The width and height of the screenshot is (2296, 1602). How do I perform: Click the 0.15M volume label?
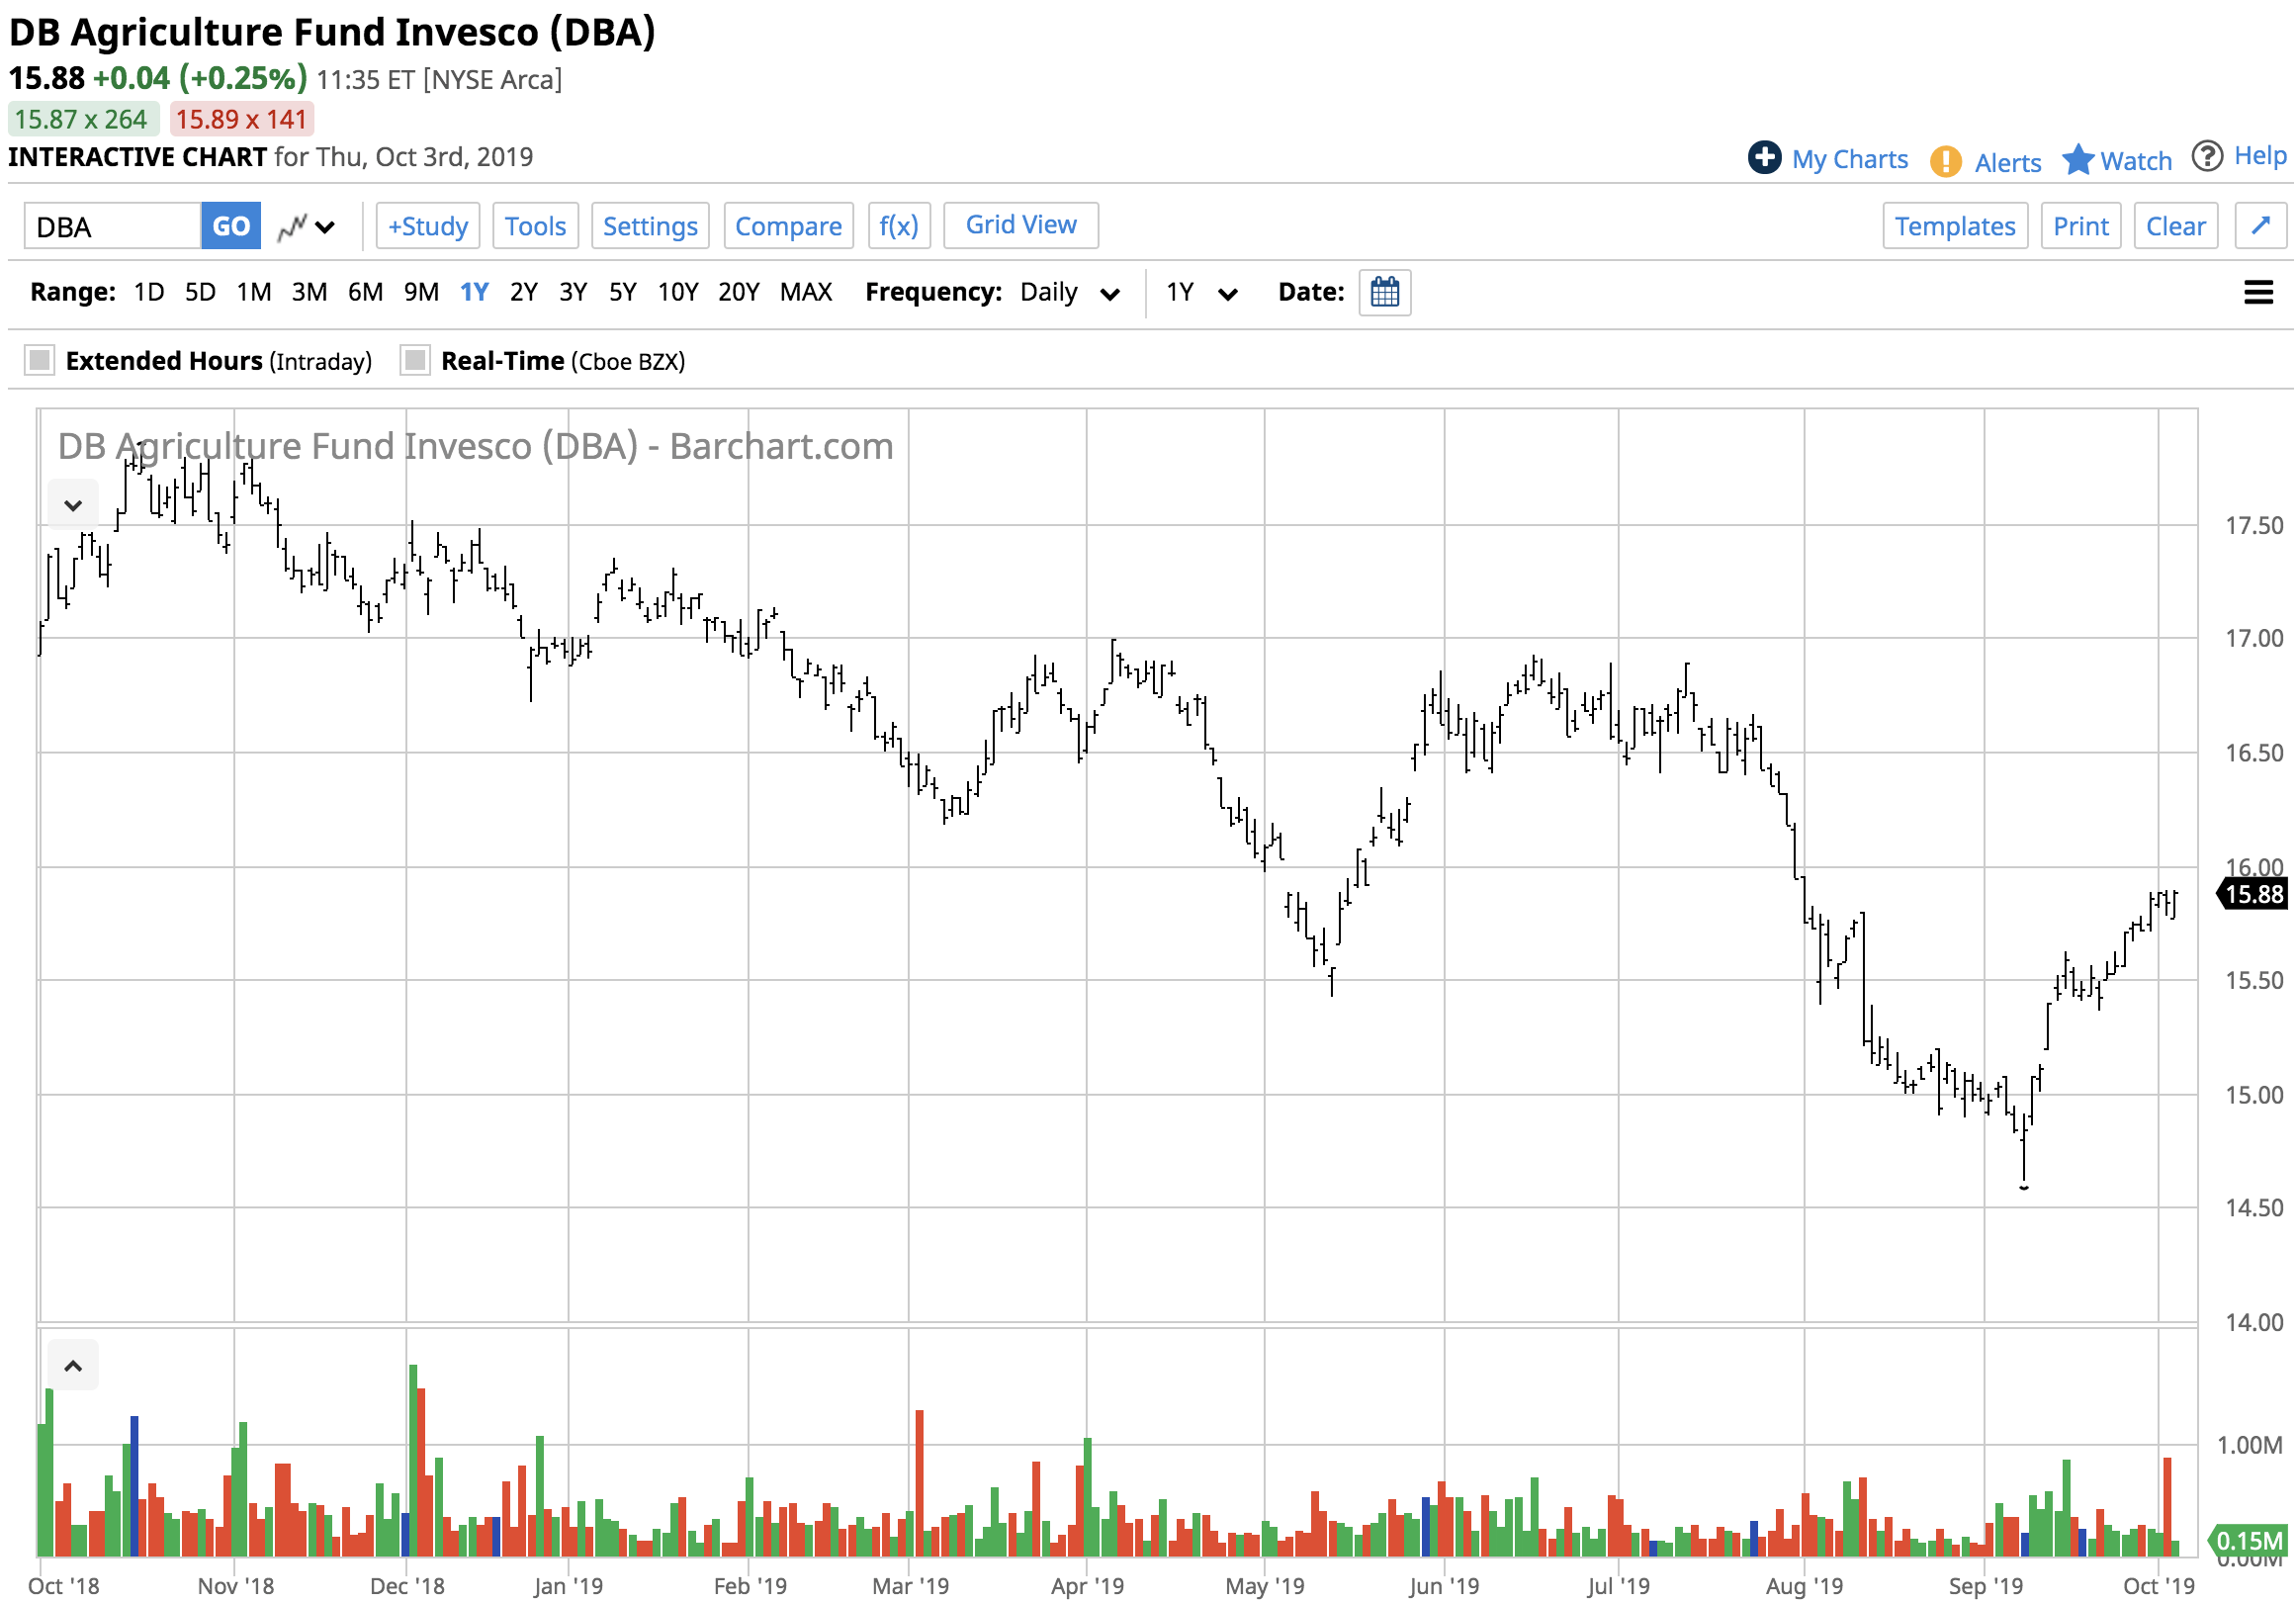2248,1541
